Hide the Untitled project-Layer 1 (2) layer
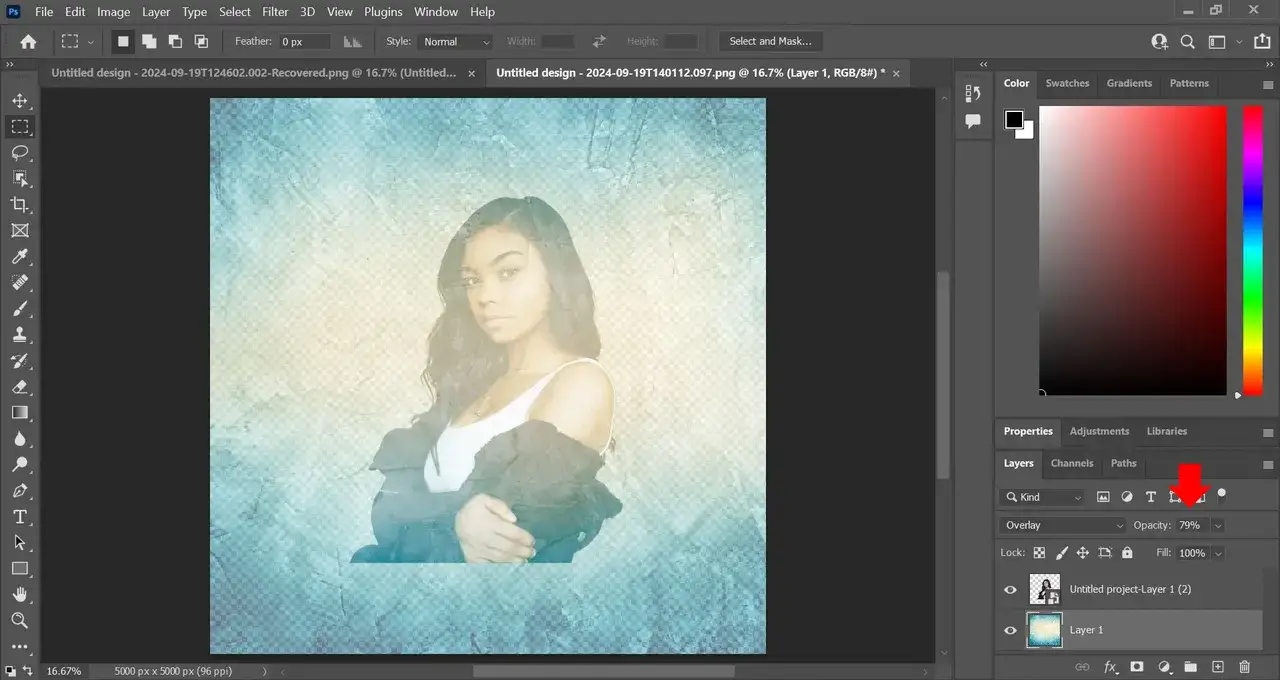The height and width of the screenshot is (680, 1280). tap(1010, 590)
